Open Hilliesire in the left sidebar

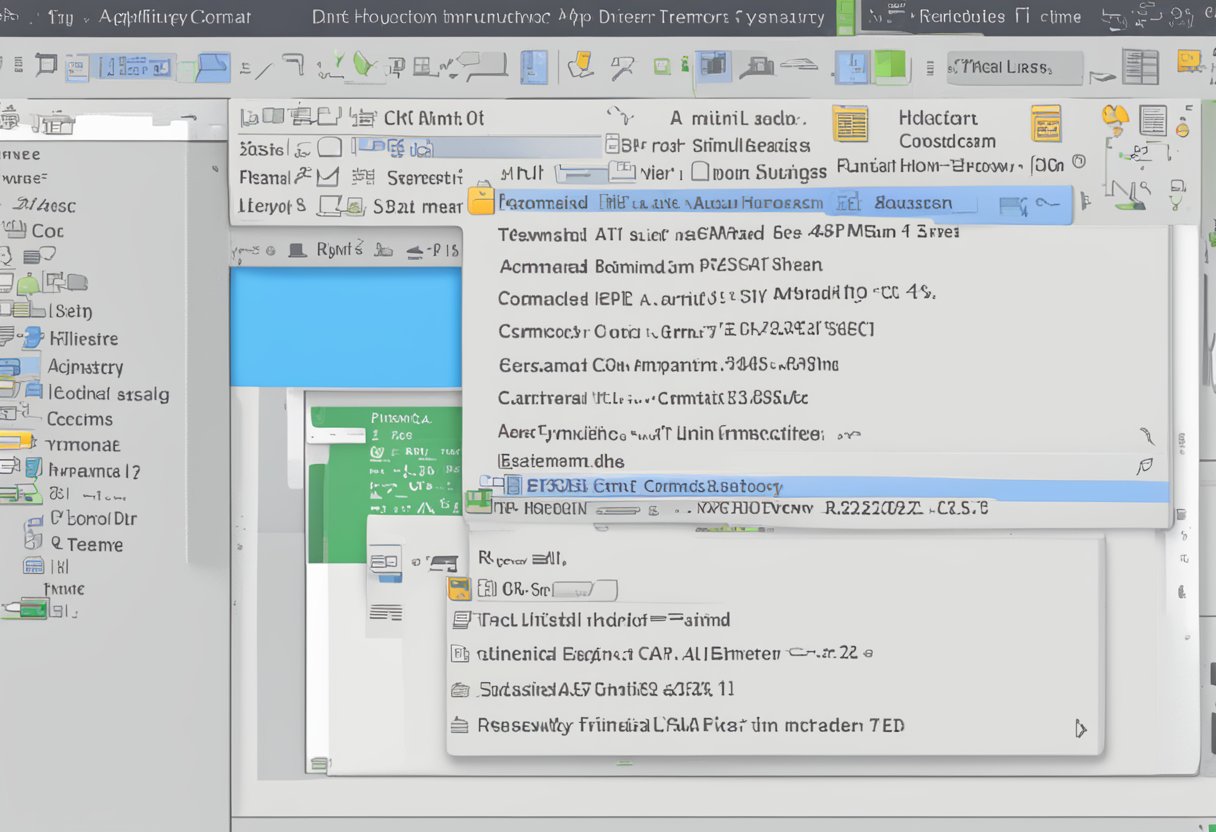(x=83, y=339)
